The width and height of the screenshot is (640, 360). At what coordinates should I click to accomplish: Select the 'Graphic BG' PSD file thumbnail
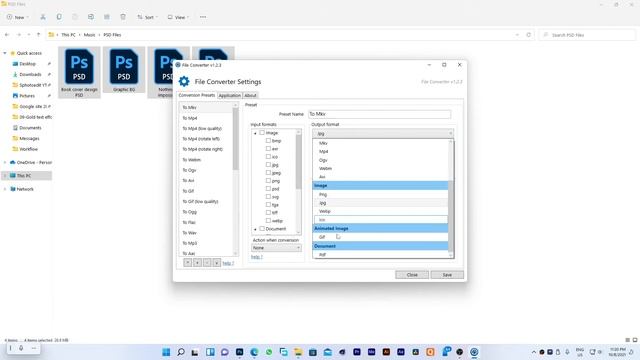tap(124, 70)
